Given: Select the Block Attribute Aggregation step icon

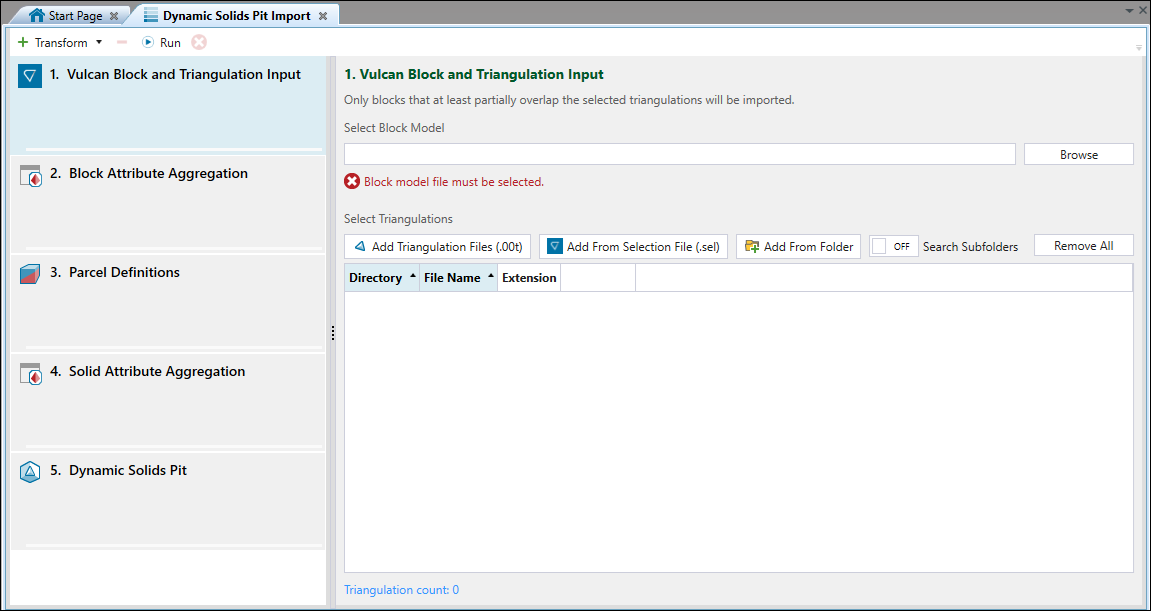Looking at the screenshot, I should [x=30, y=175].
